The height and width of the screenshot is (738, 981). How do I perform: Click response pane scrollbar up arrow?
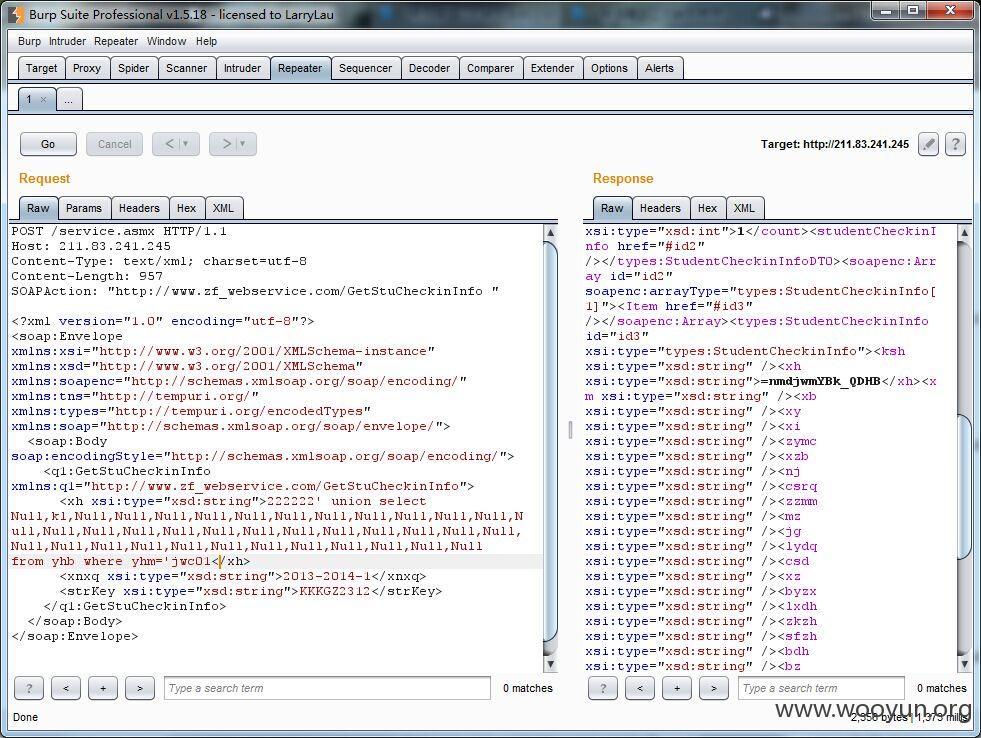[964, 233]
